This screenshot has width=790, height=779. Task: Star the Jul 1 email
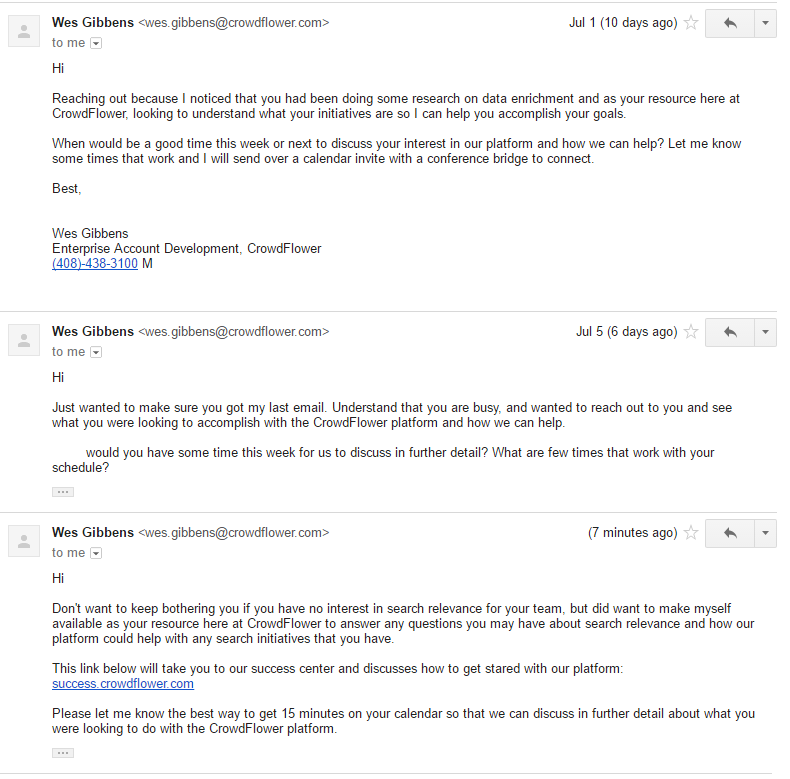click(x=691, y=23)
